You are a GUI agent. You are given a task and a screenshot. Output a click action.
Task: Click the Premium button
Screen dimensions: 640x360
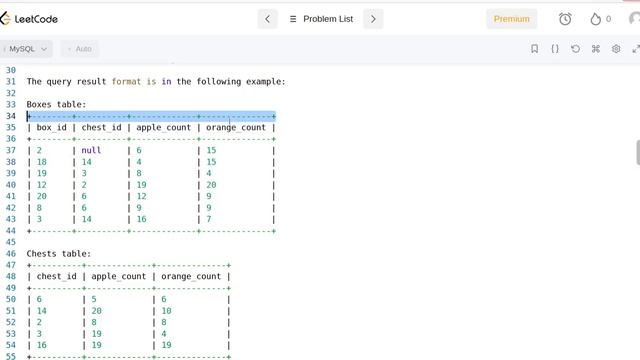511,19
